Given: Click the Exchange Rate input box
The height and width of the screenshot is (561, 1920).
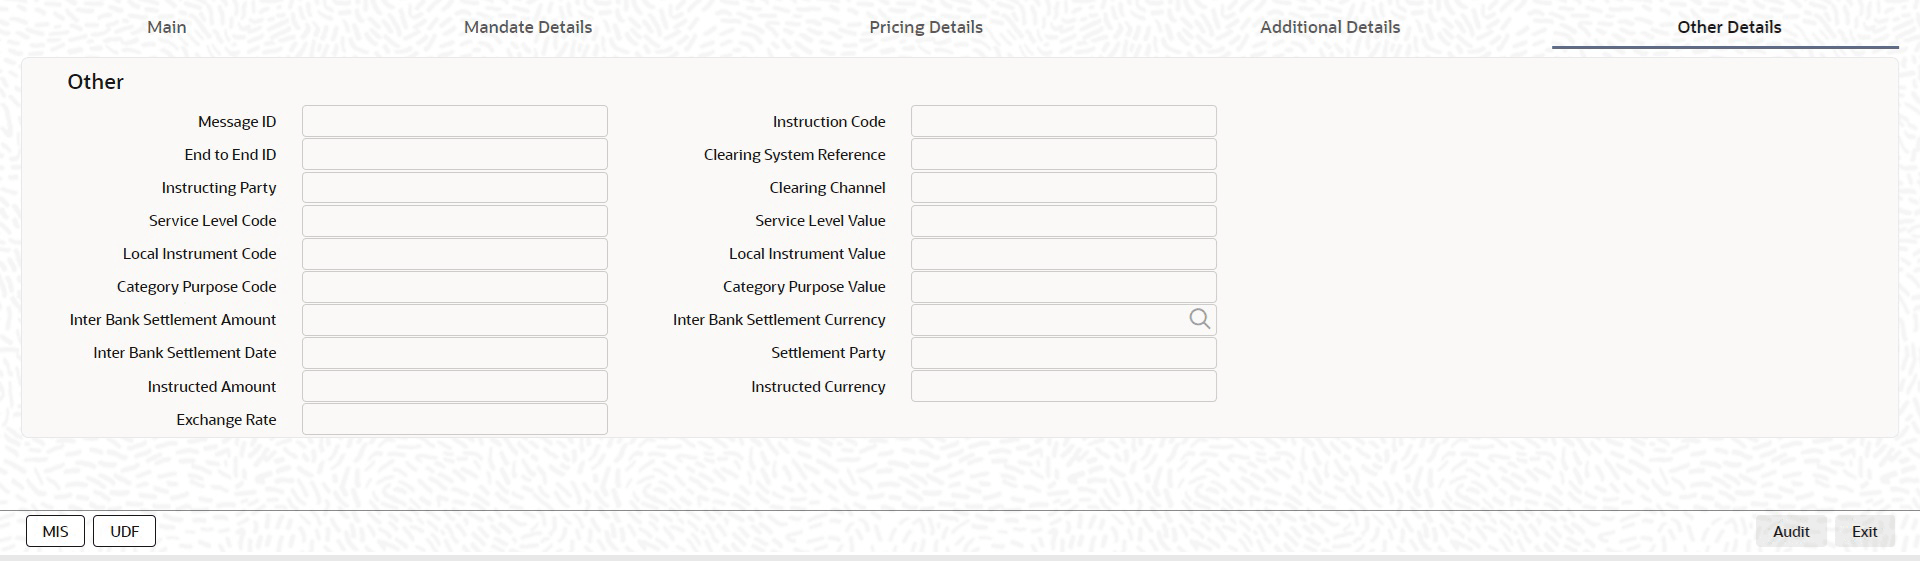Looking at the screenshot, I should pyautogui.click(x=454, y=419).
